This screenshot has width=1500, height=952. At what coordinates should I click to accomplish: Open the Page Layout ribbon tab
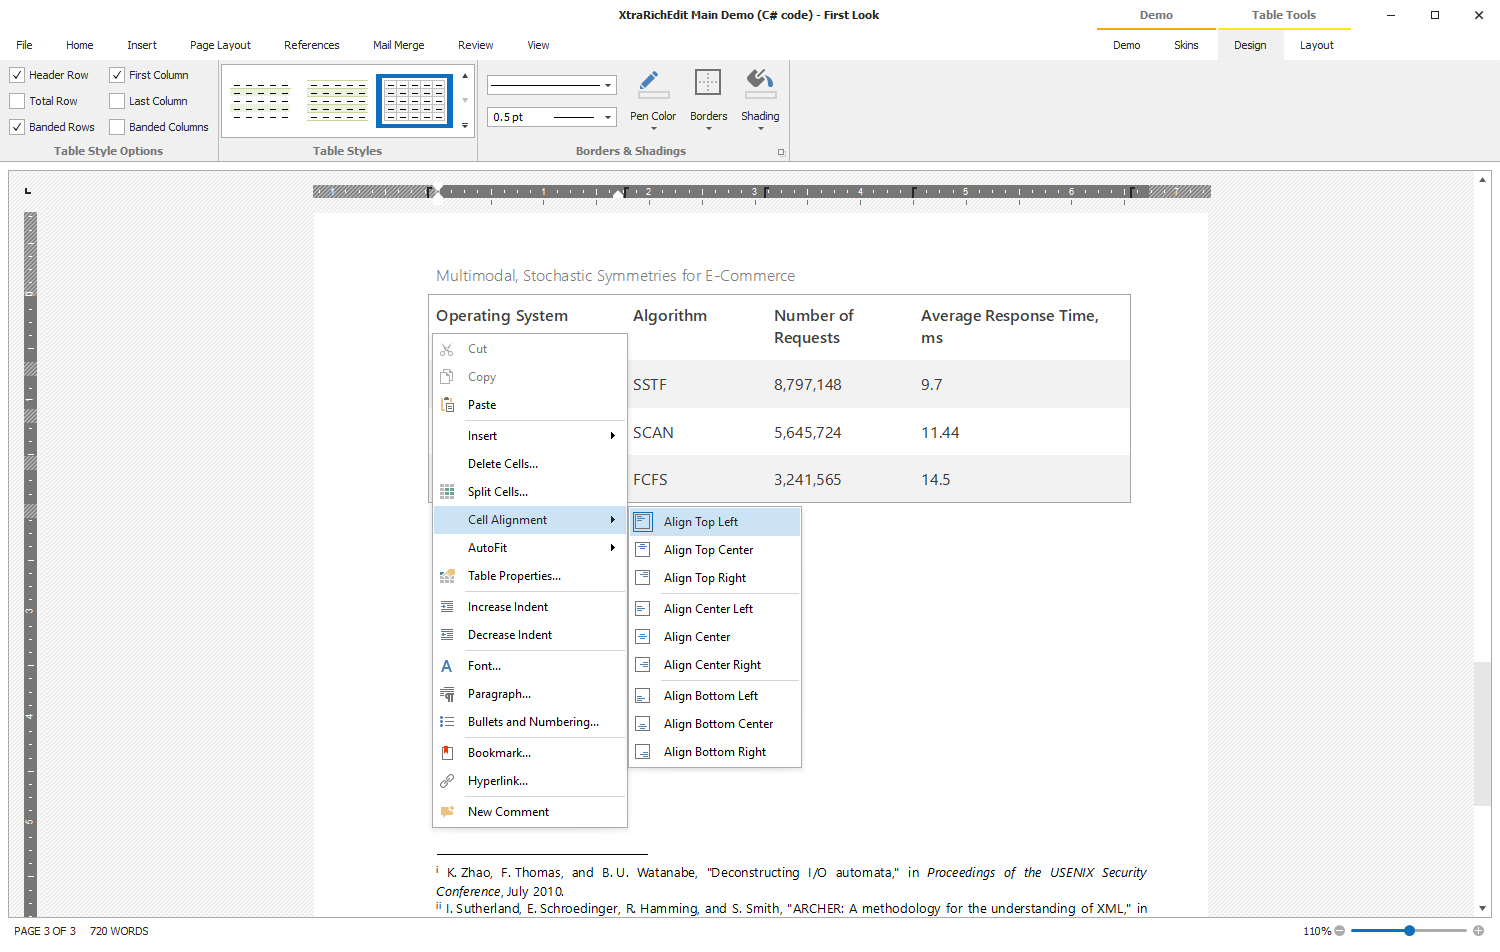(220, 45)
